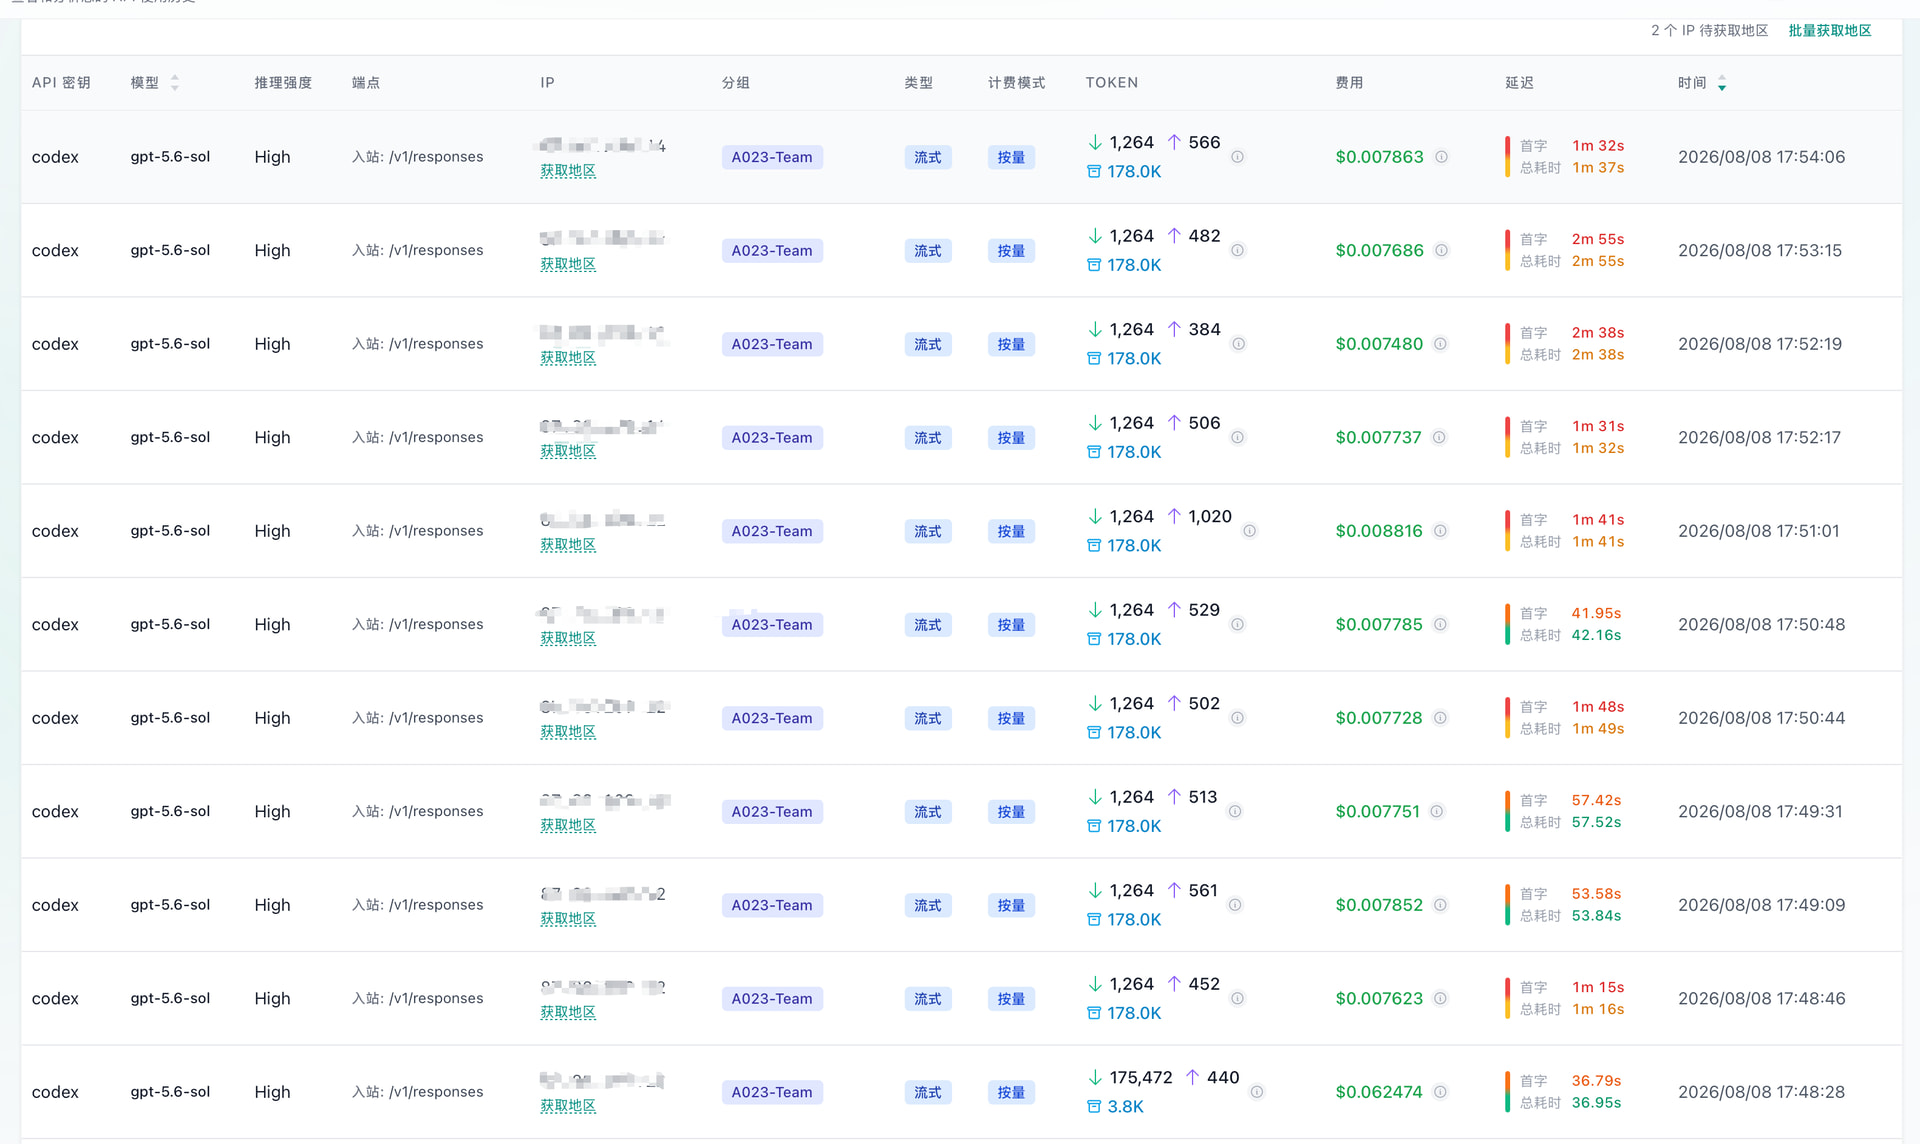Click token info icon in 1,020 output row

(1249, 531)
